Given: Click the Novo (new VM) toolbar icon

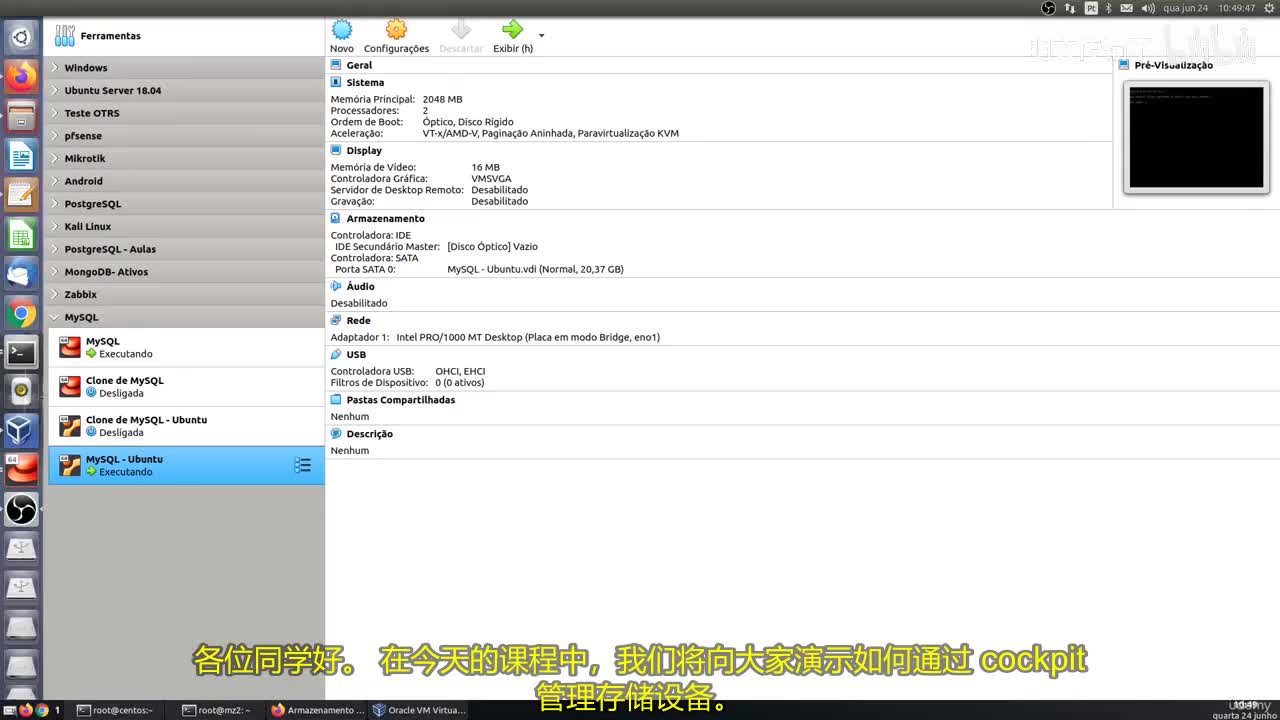Looking at the screenshot, I should click(342, 30).
